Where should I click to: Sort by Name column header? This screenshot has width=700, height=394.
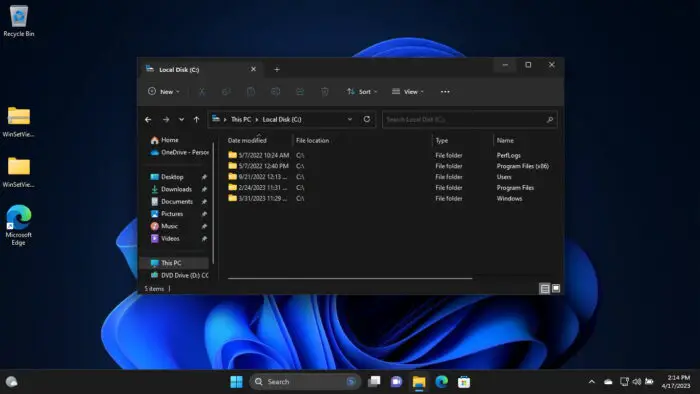[505, 141]
